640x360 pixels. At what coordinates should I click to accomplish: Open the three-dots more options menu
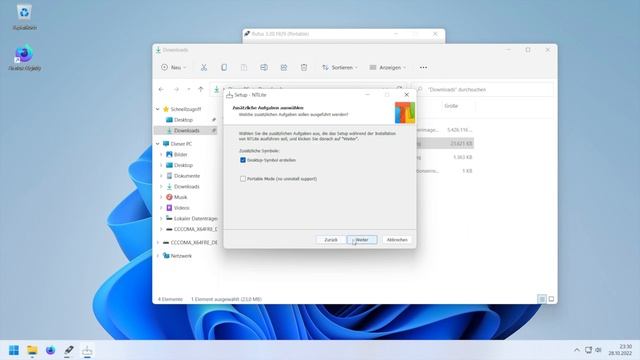[x=423, y=67]
